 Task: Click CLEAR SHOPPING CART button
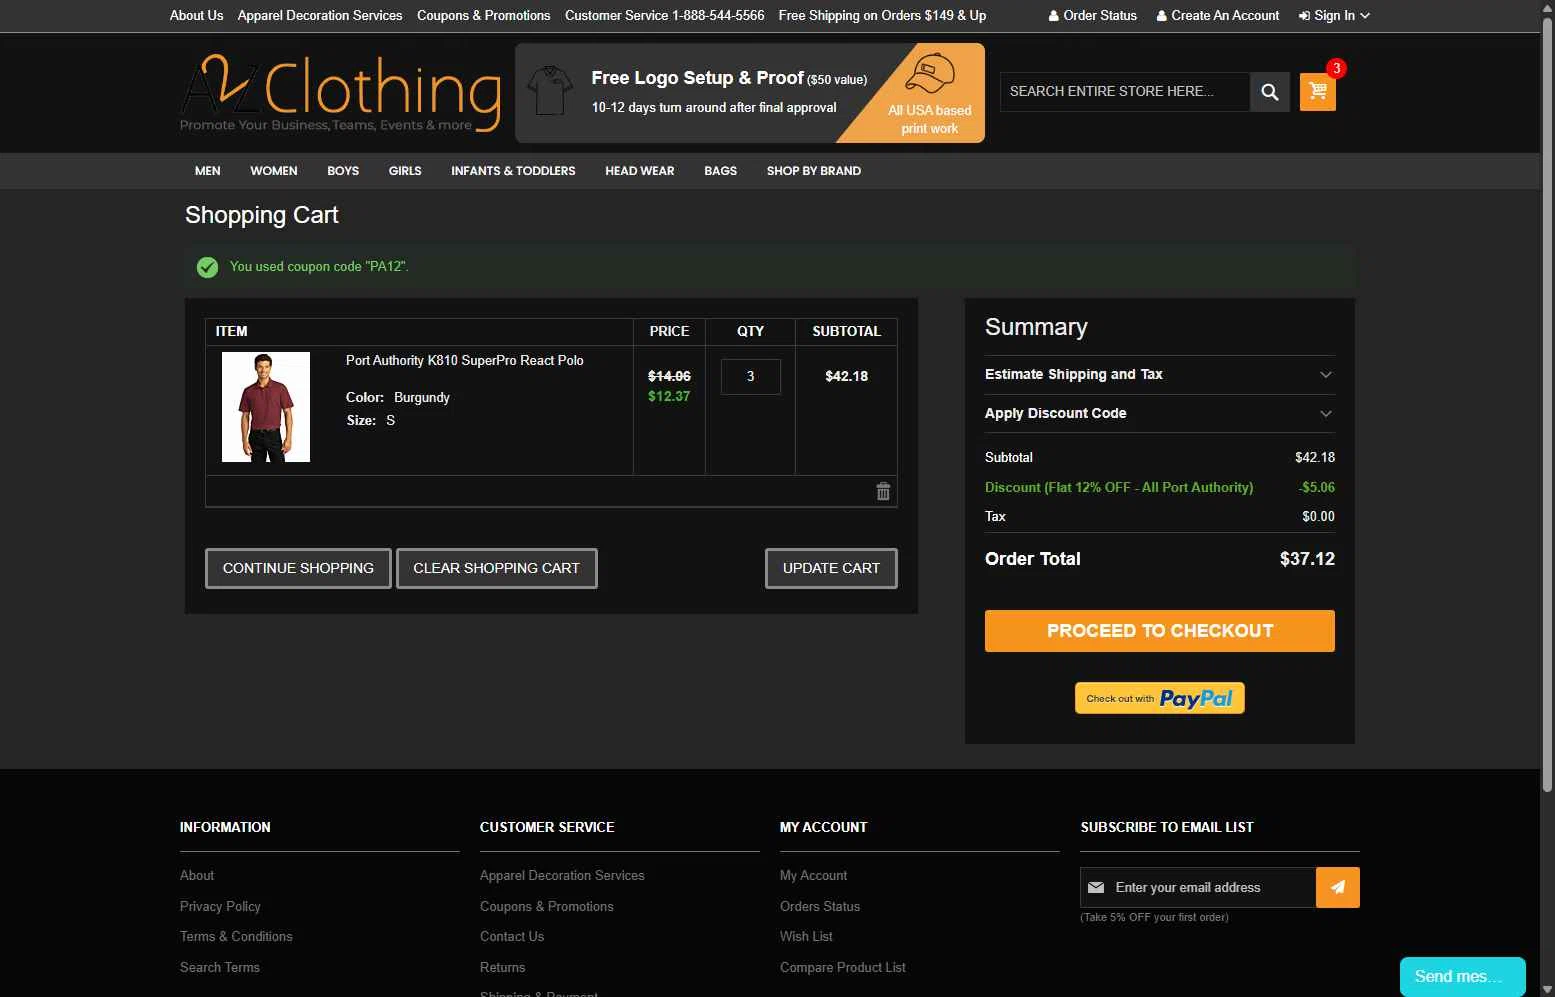click(497, 568)
